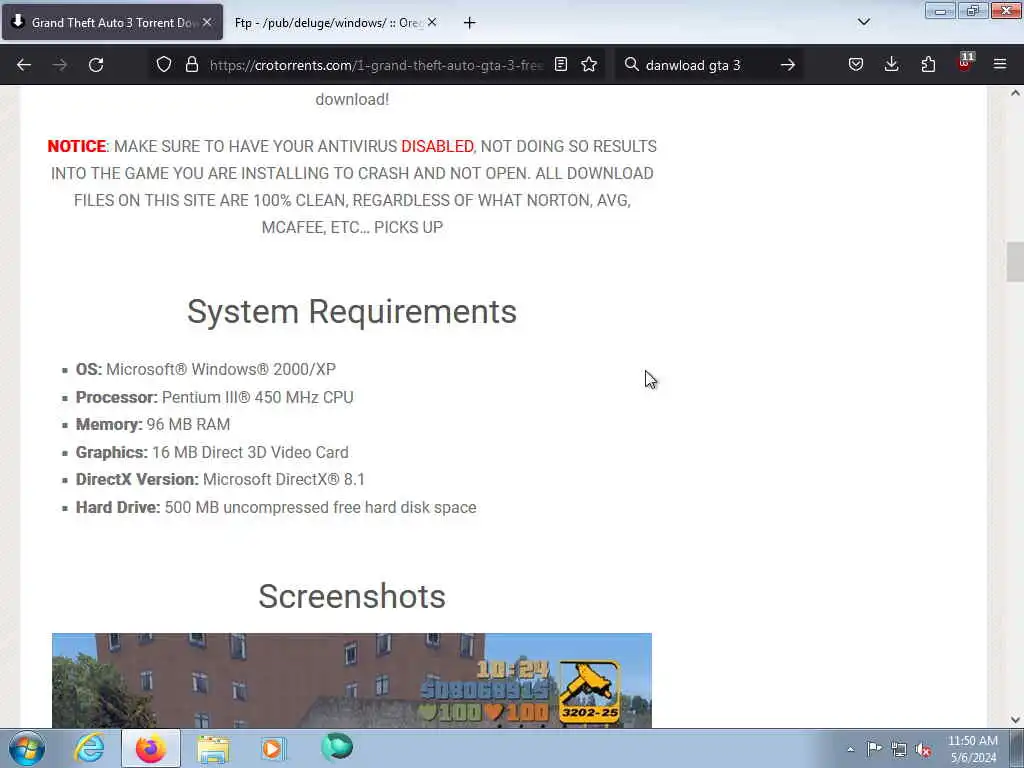The image size is (1024, 768).
Task: Click Show desktop button
Action: 1017,748
